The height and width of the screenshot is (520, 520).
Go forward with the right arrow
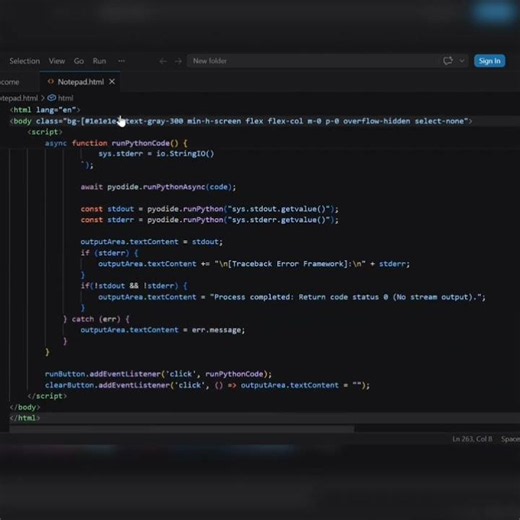click(x=178, y=61)
